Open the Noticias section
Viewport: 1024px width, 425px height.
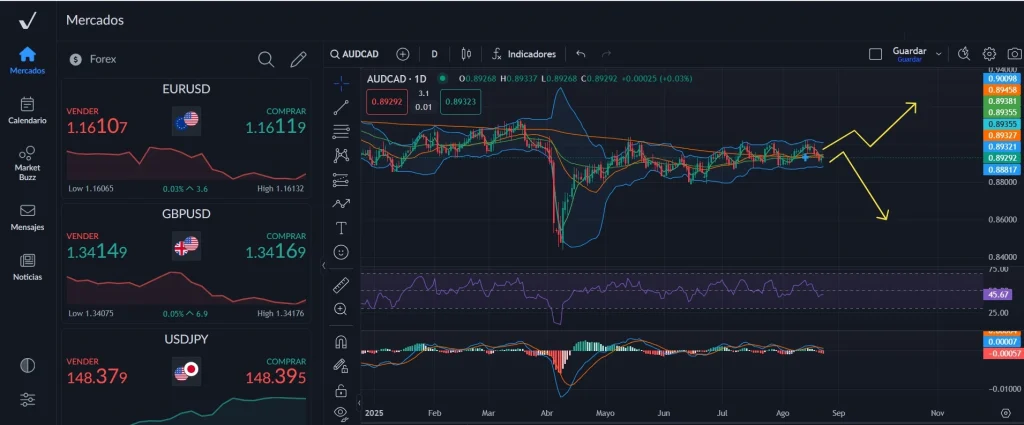(x=27, y=268)
